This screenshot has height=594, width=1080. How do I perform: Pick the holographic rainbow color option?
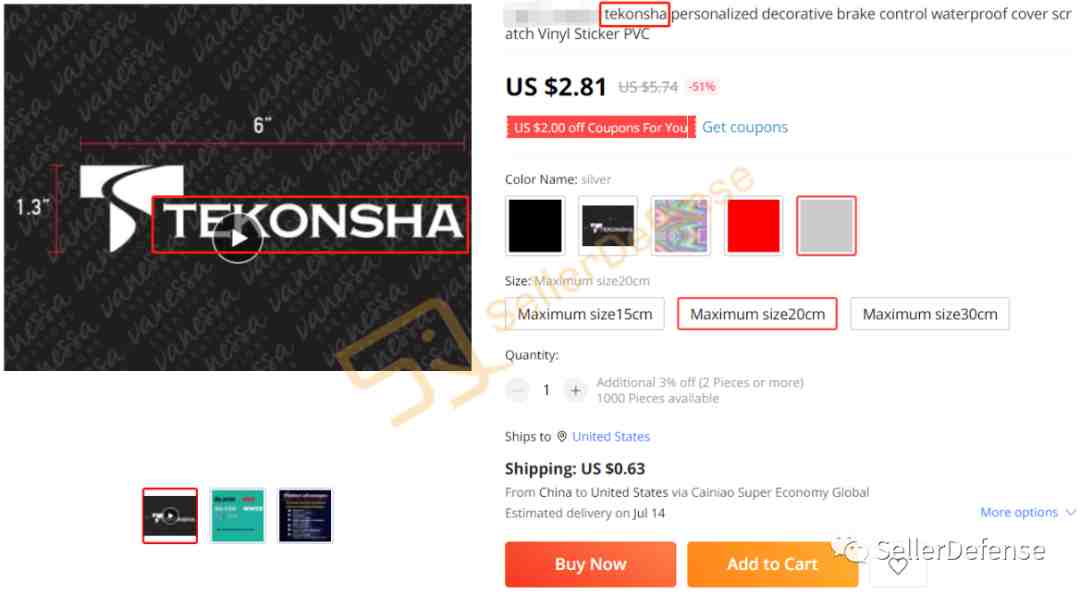[x=681, y=225]
